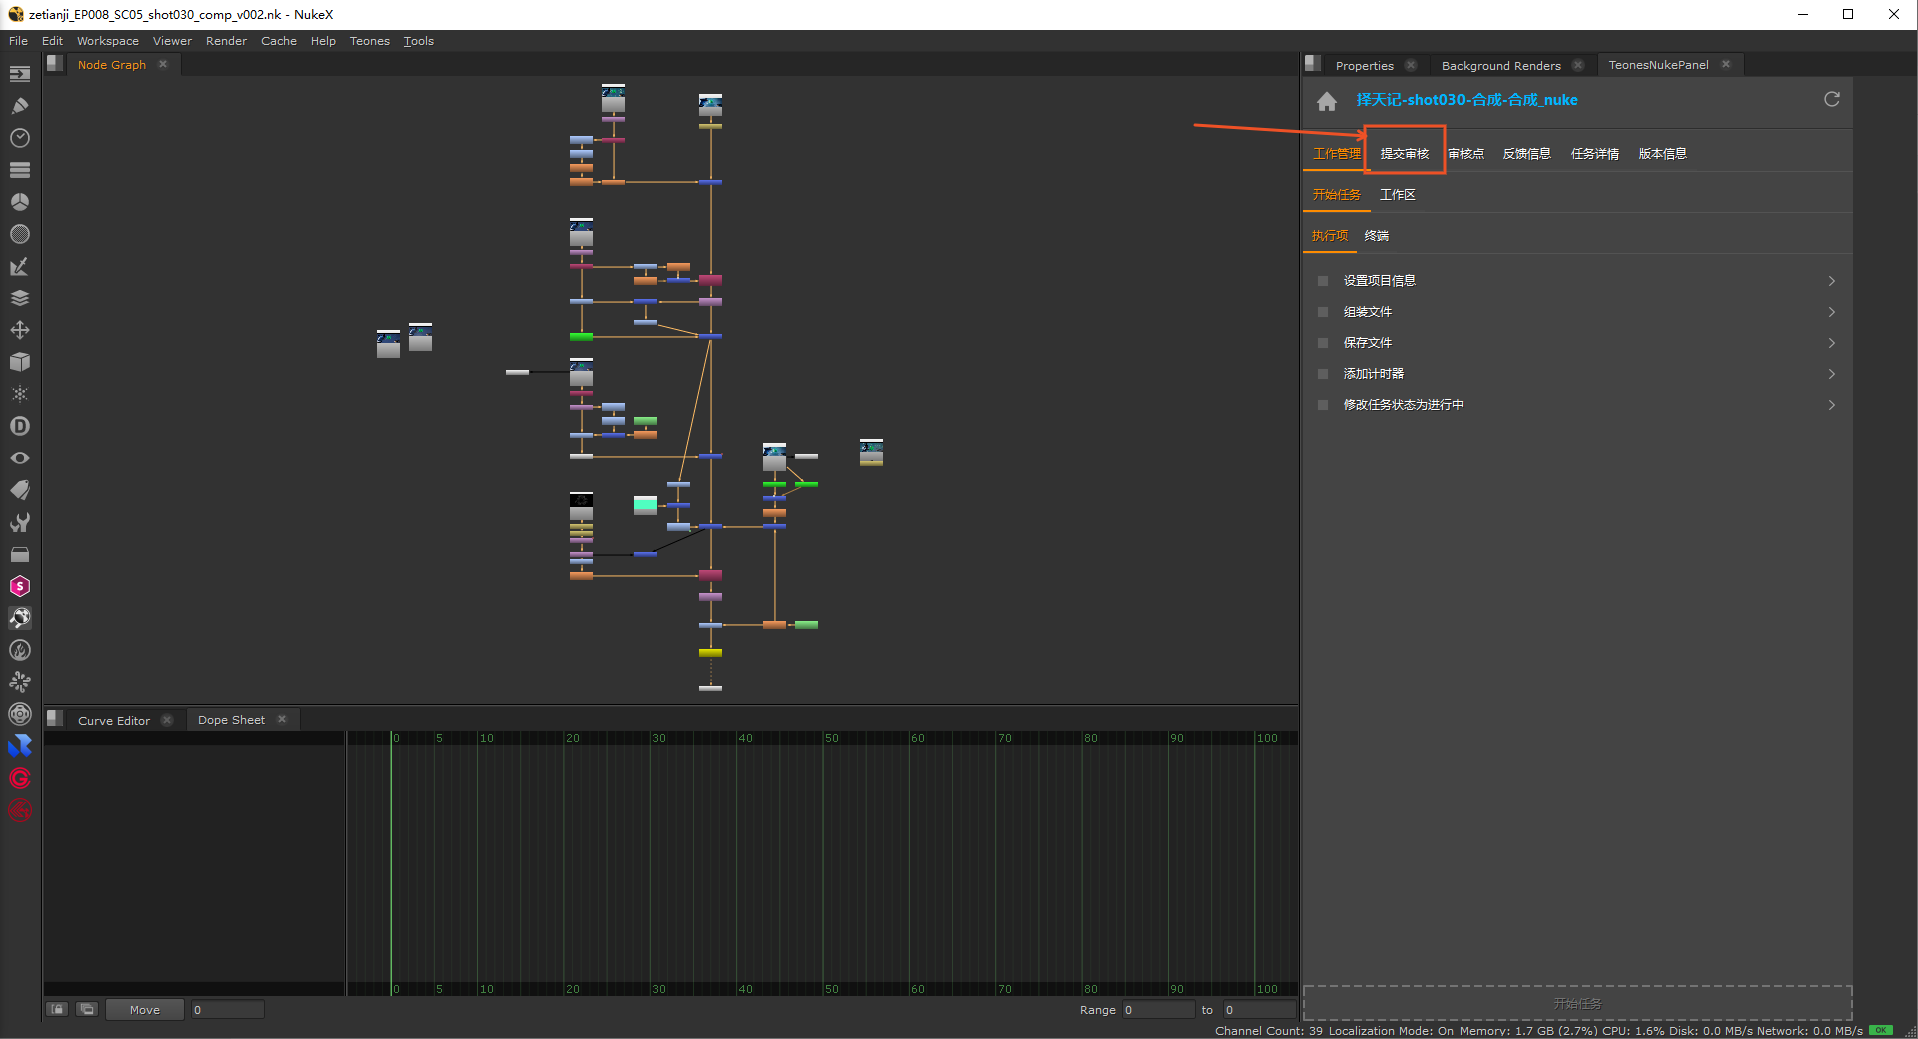Open the Render menu

point(226,41)
